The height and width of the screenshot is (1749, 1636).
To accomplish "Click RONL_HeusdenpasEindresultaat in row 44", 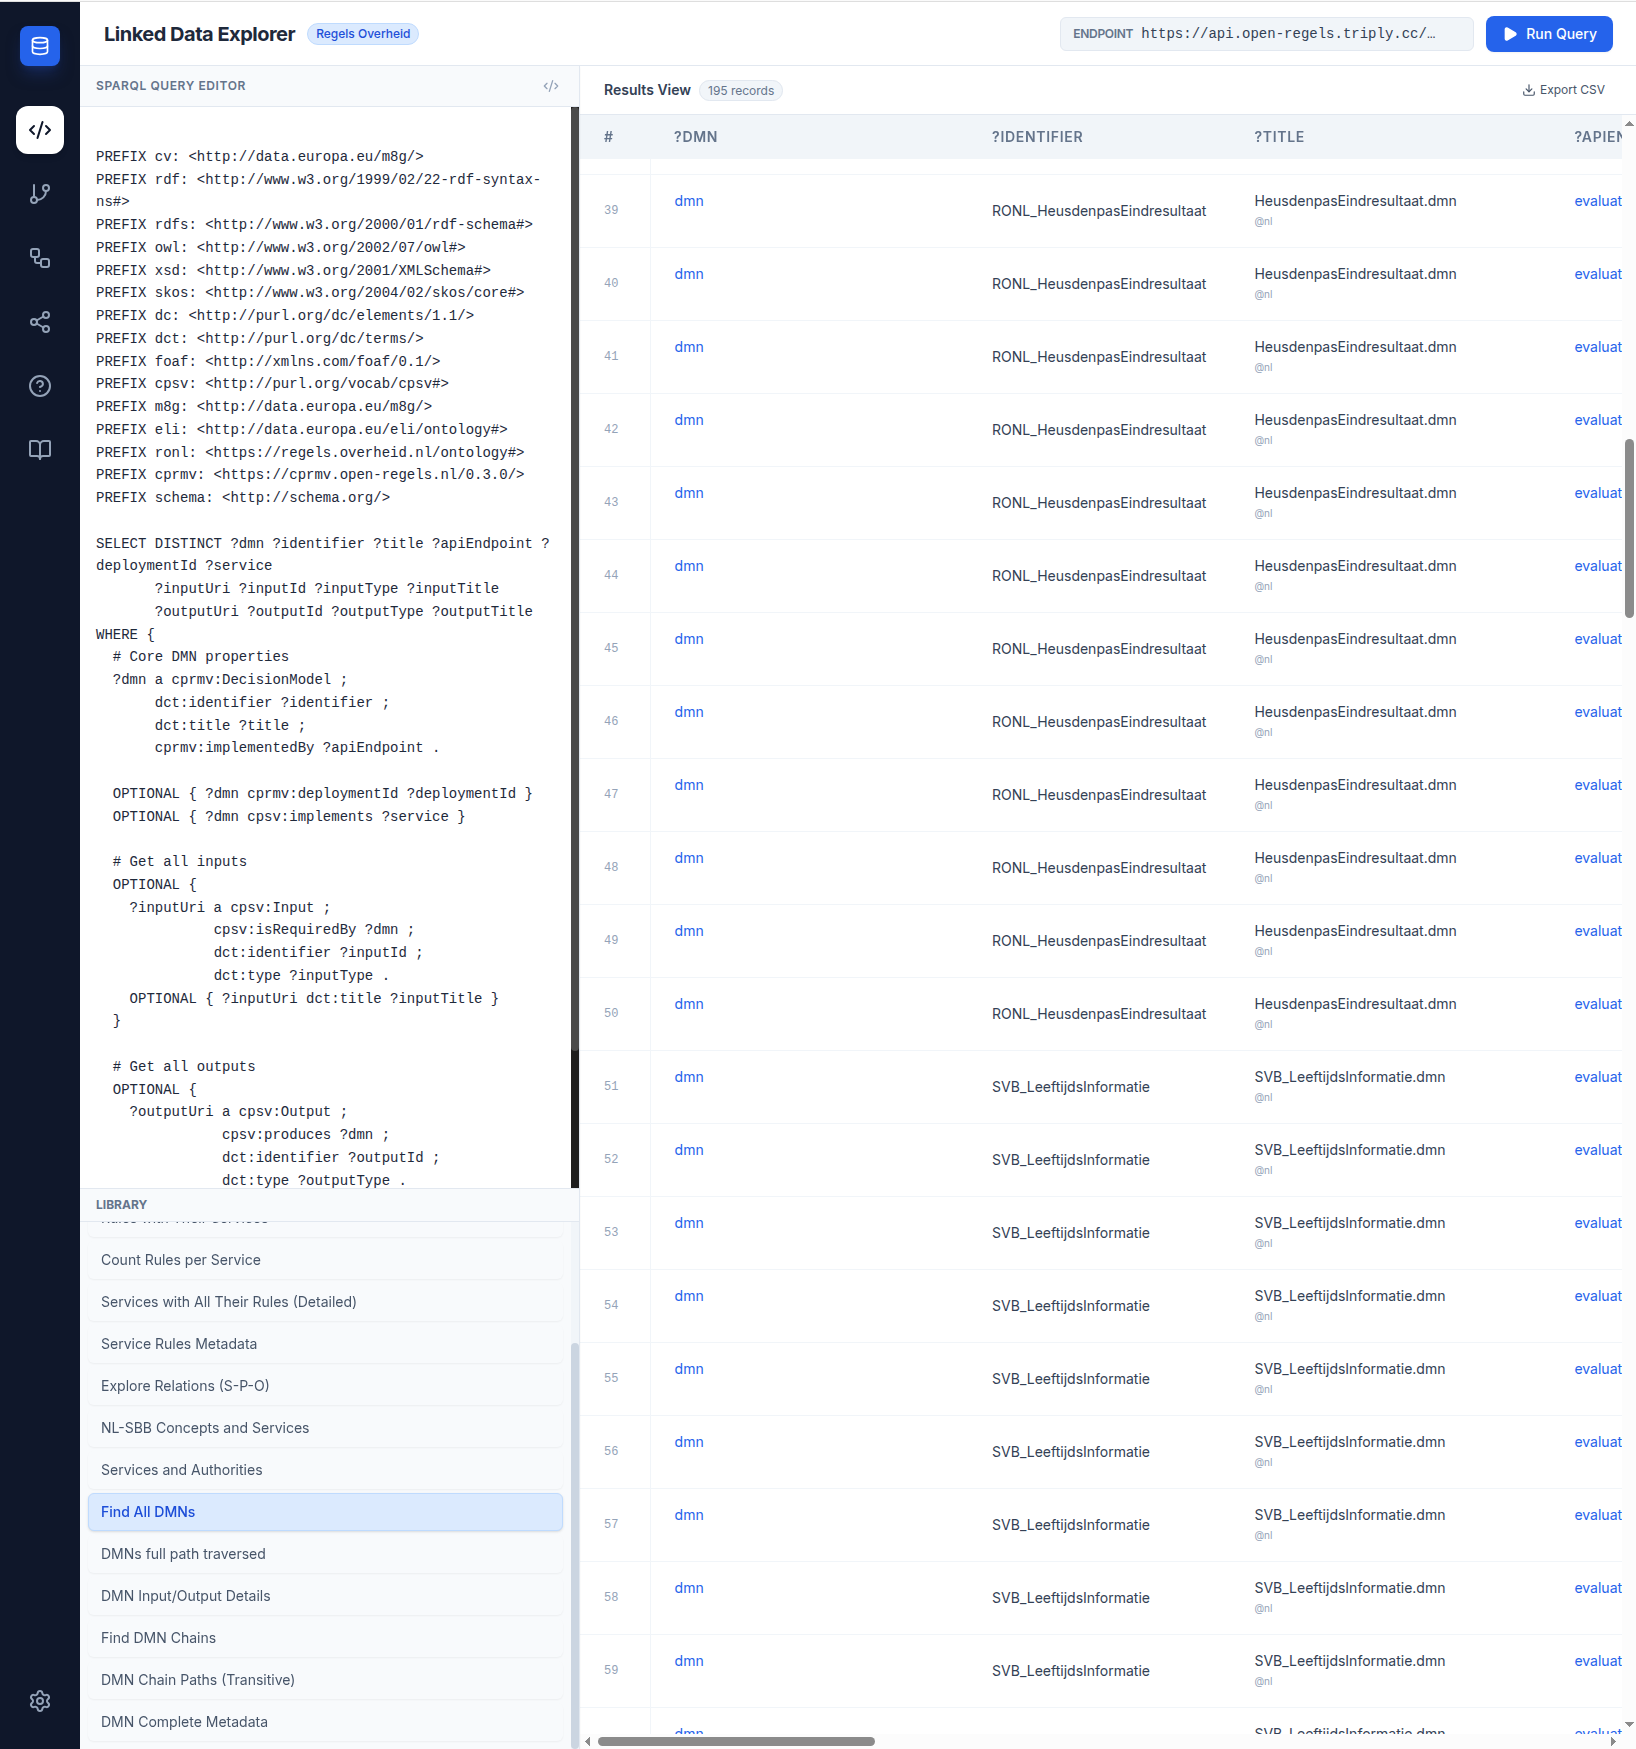I will point(1099,576).
